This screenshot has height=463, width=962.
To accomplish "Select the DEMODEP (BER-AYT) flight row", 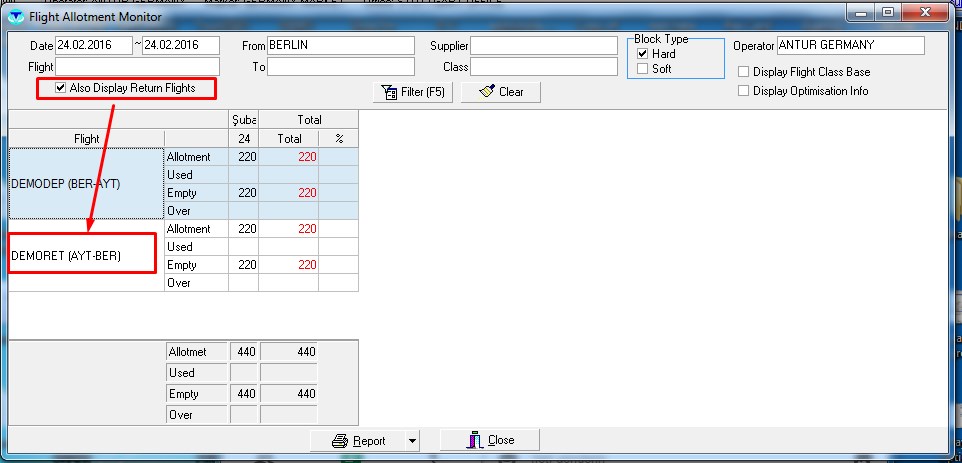I will (x=86, y=184).
